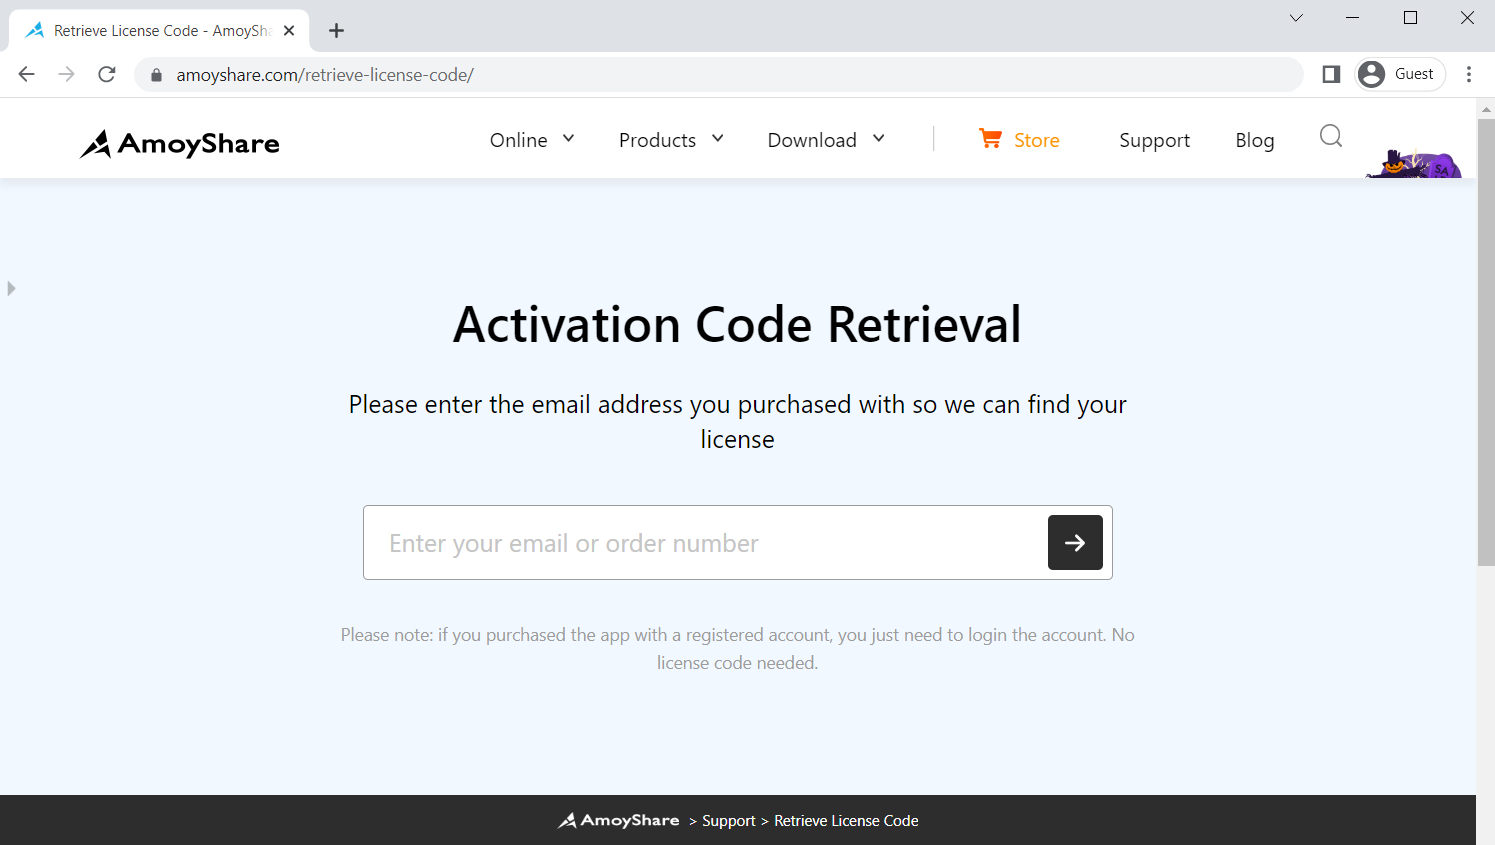Click the page's vertical scrollbar
The image size is (1495, 845).
[1485, 340]
